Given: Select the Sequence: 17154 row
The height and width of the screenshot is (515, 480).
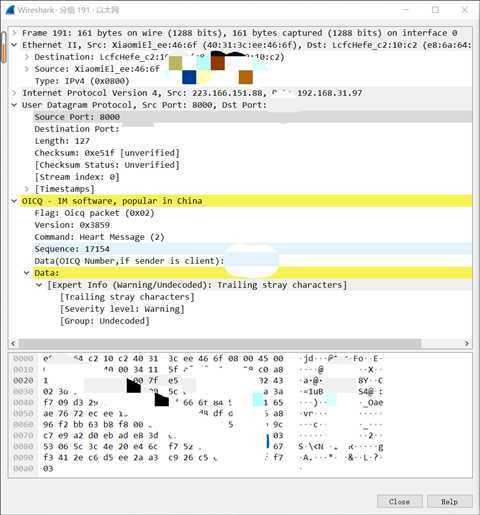Looking at the screenshot, I should [253, 249].
